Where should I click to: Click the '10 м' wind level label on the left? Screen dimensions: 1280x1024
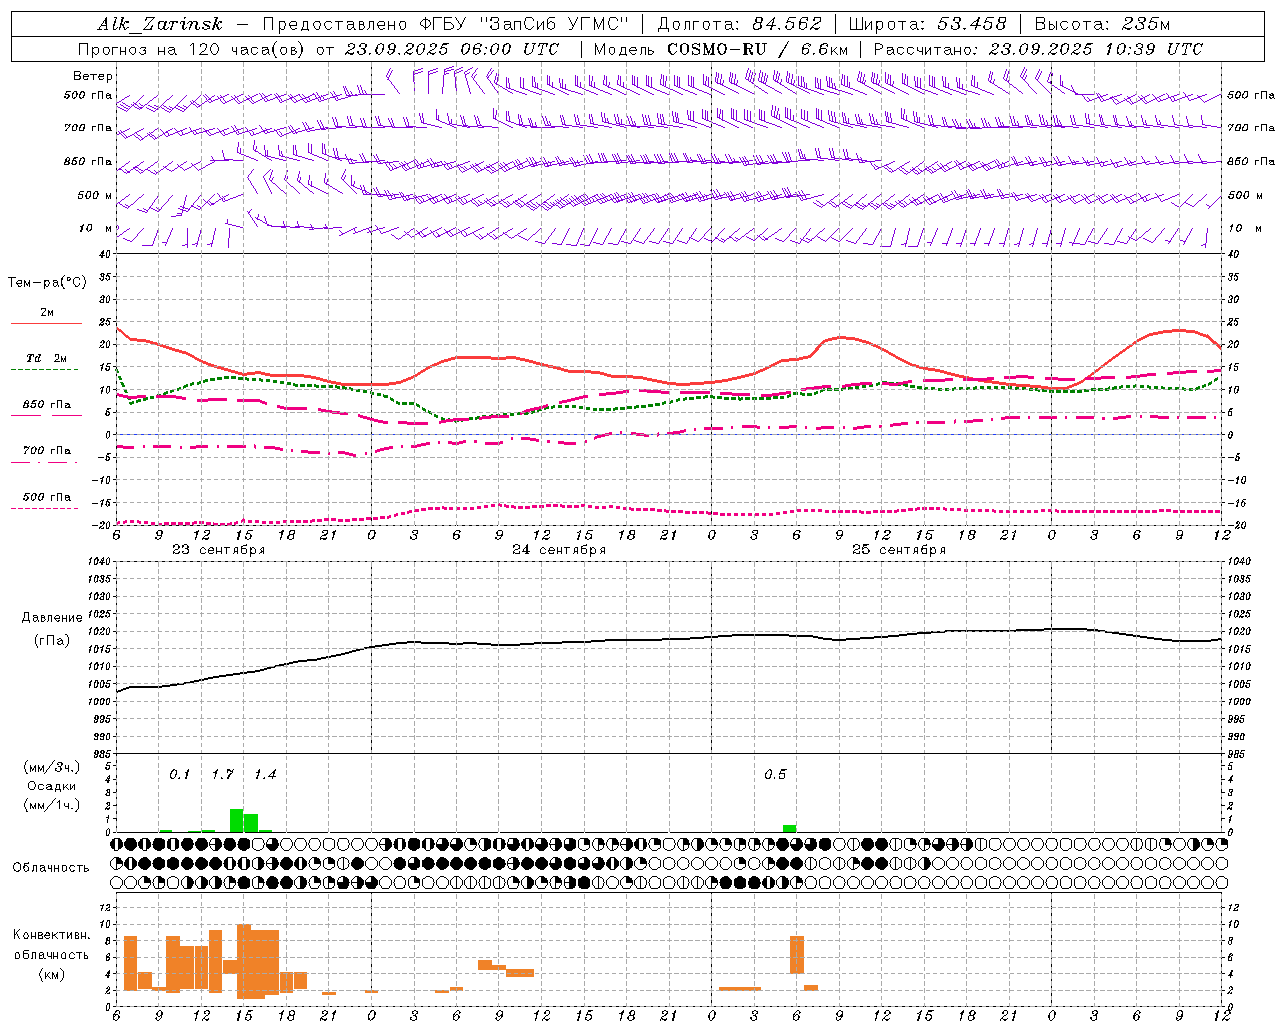(x=96, y=229)
